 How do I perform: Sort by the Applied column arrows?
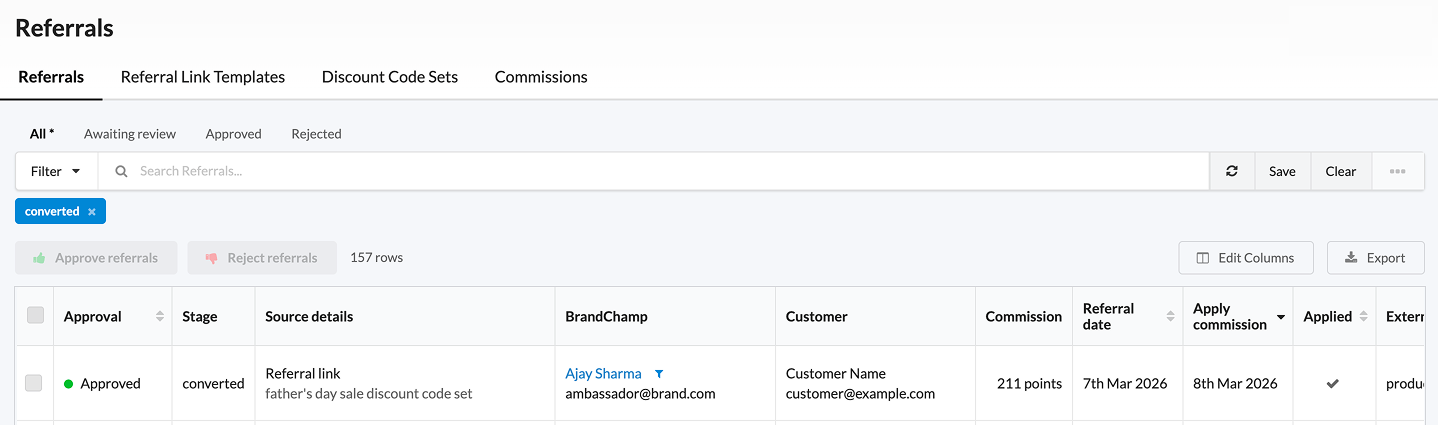tap(1362, 317)
